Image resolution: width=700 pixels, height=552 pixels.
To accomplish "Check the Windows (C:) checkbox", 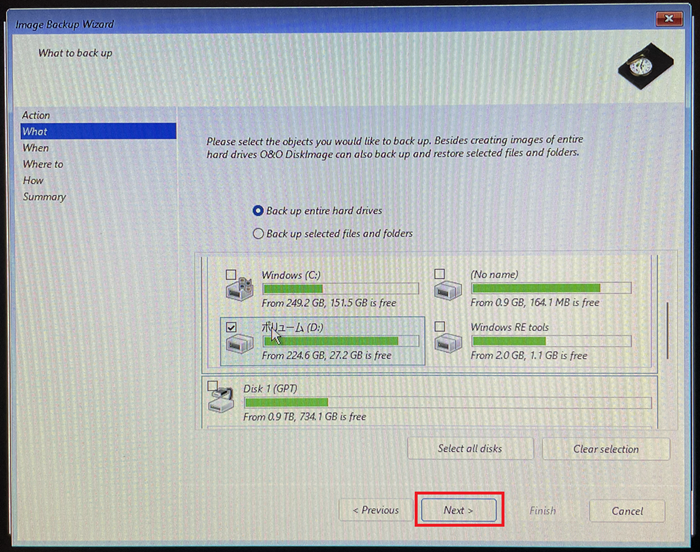I will click(x=232, y=274).
